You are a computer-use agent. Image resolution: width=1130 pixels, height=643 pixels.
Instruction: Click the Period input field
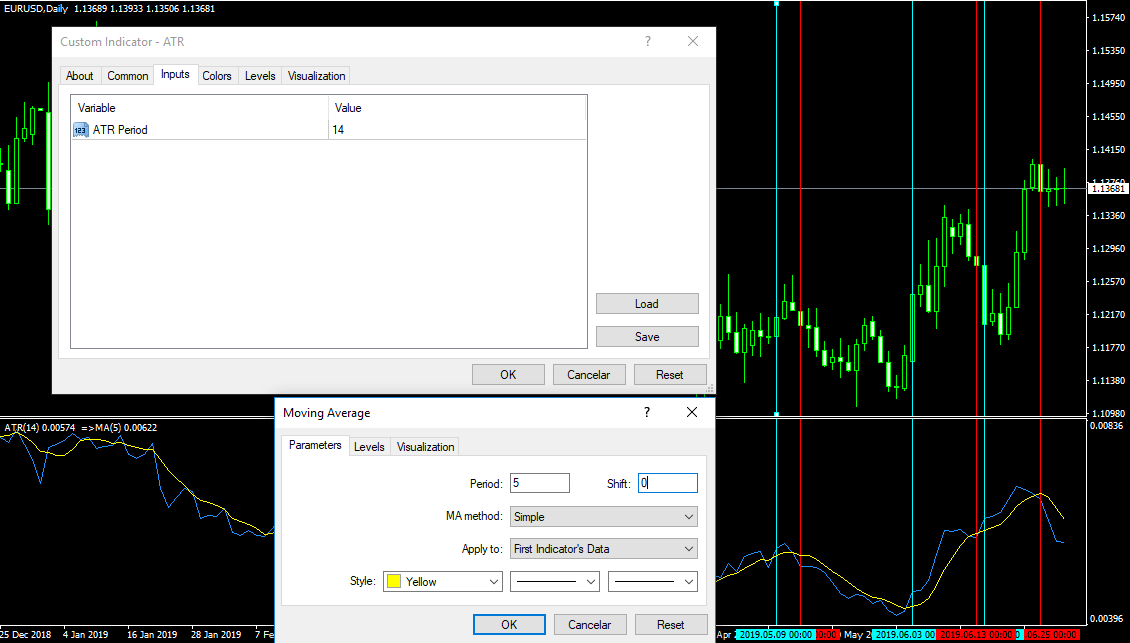click(539, 483)
